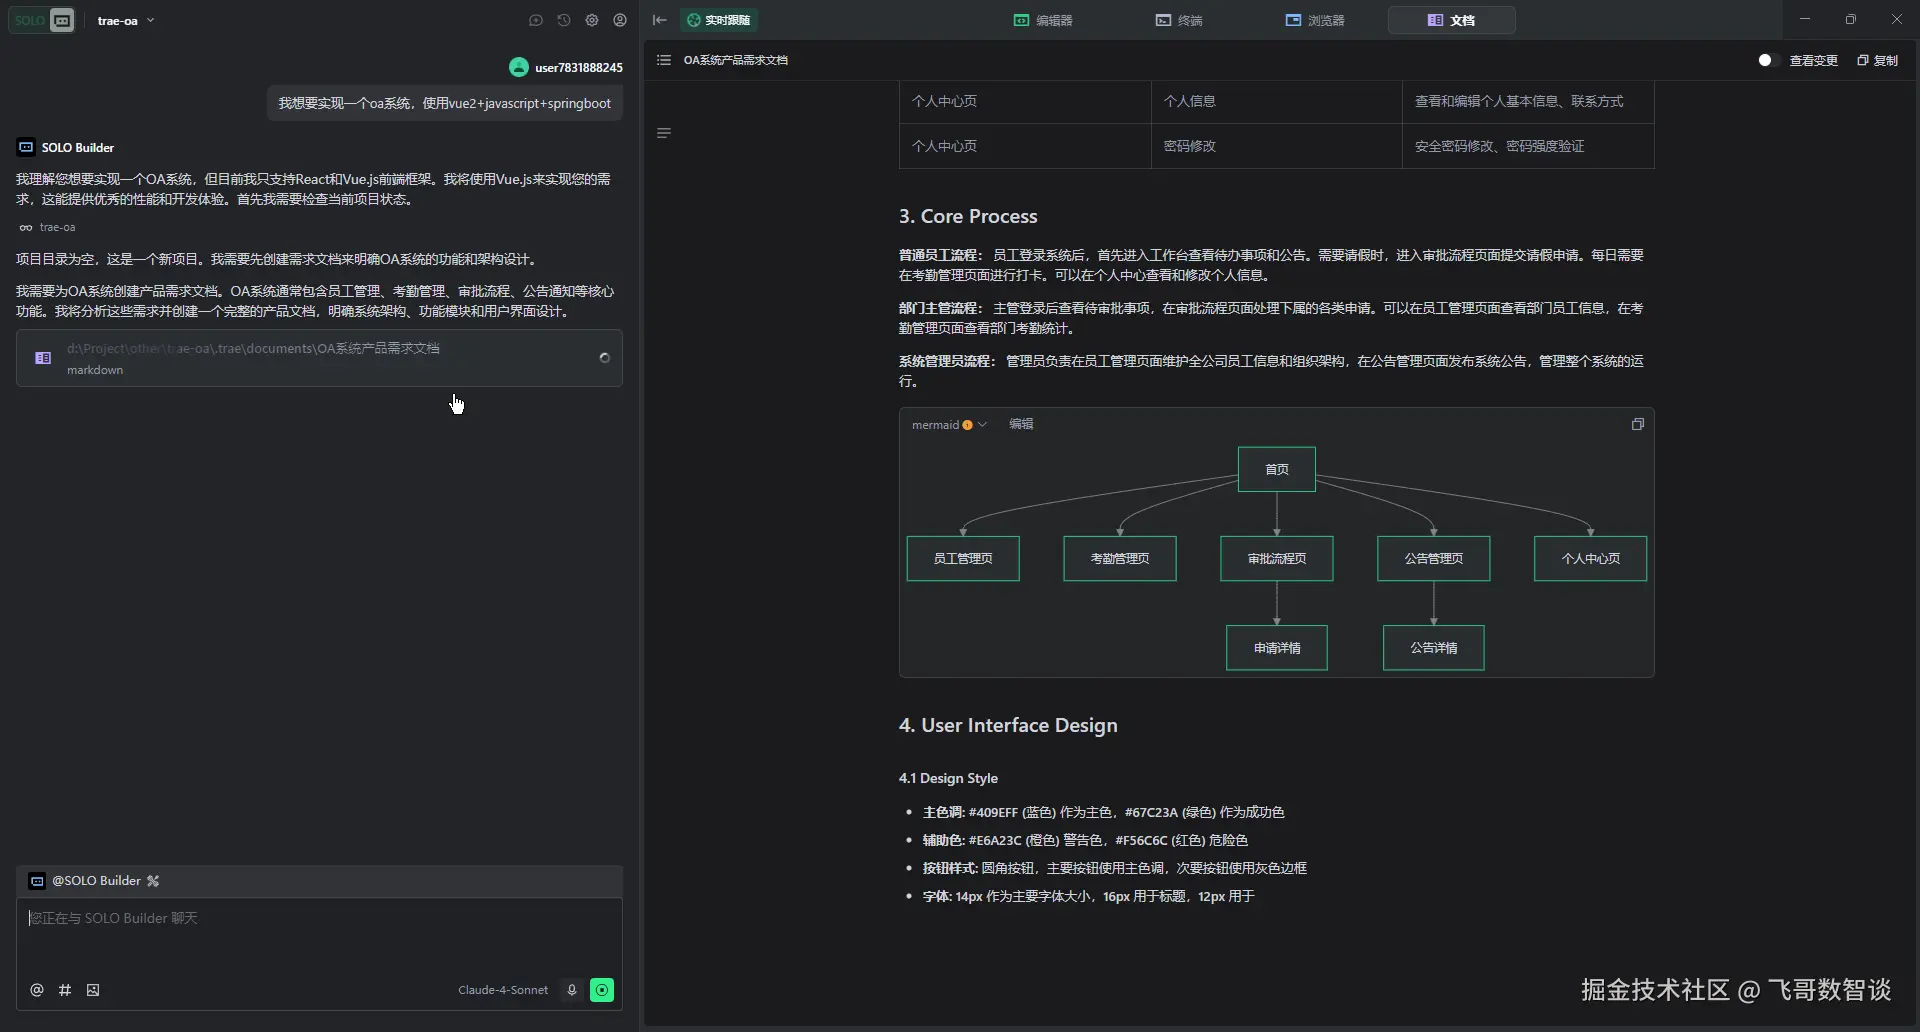Click the # context icon in chat input
The height and width of the screenshot is (1032, 1920).
pos(65,990)
